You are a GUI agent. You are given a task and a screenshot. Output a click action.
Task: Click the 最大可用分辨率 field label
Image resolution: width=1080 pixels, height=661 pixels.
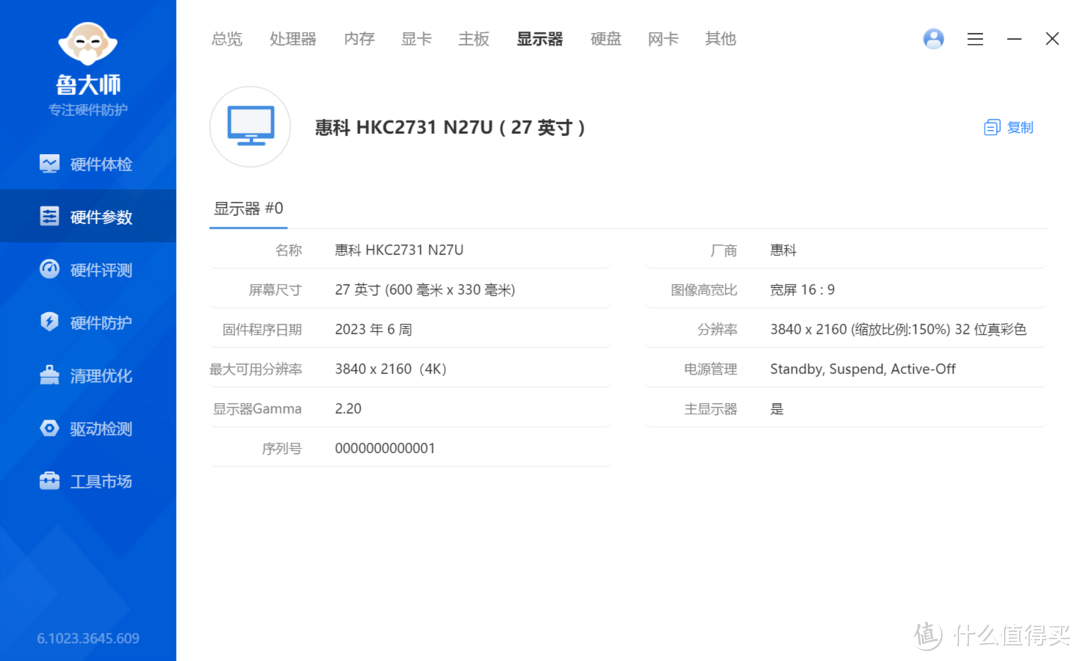[256, 369]
